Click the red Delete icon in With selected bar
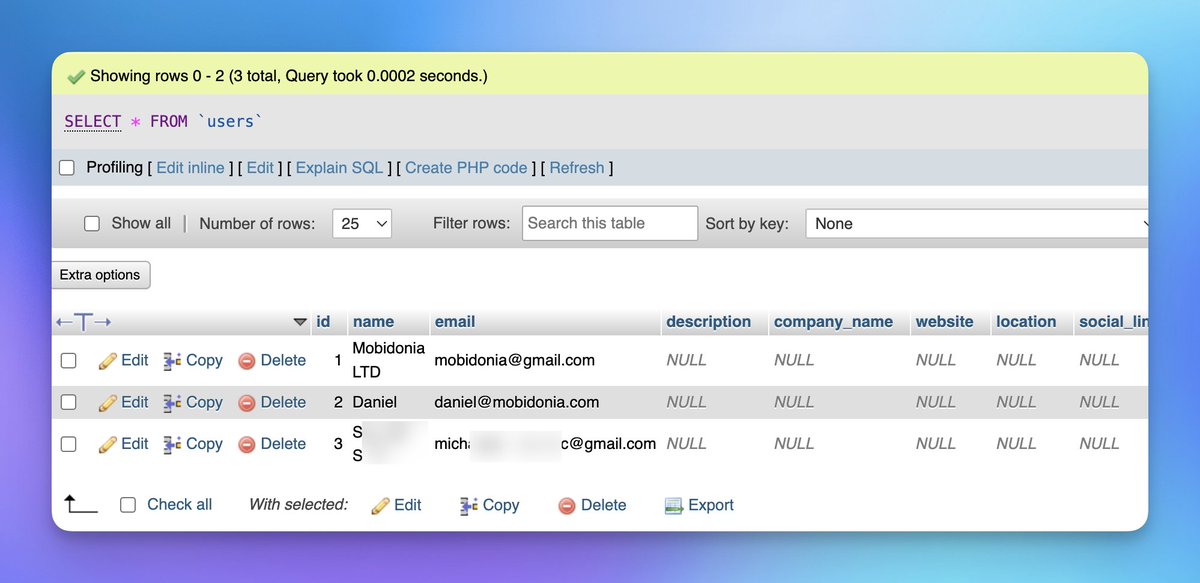This screenshot has width=1200, height=583. point(567,506)
